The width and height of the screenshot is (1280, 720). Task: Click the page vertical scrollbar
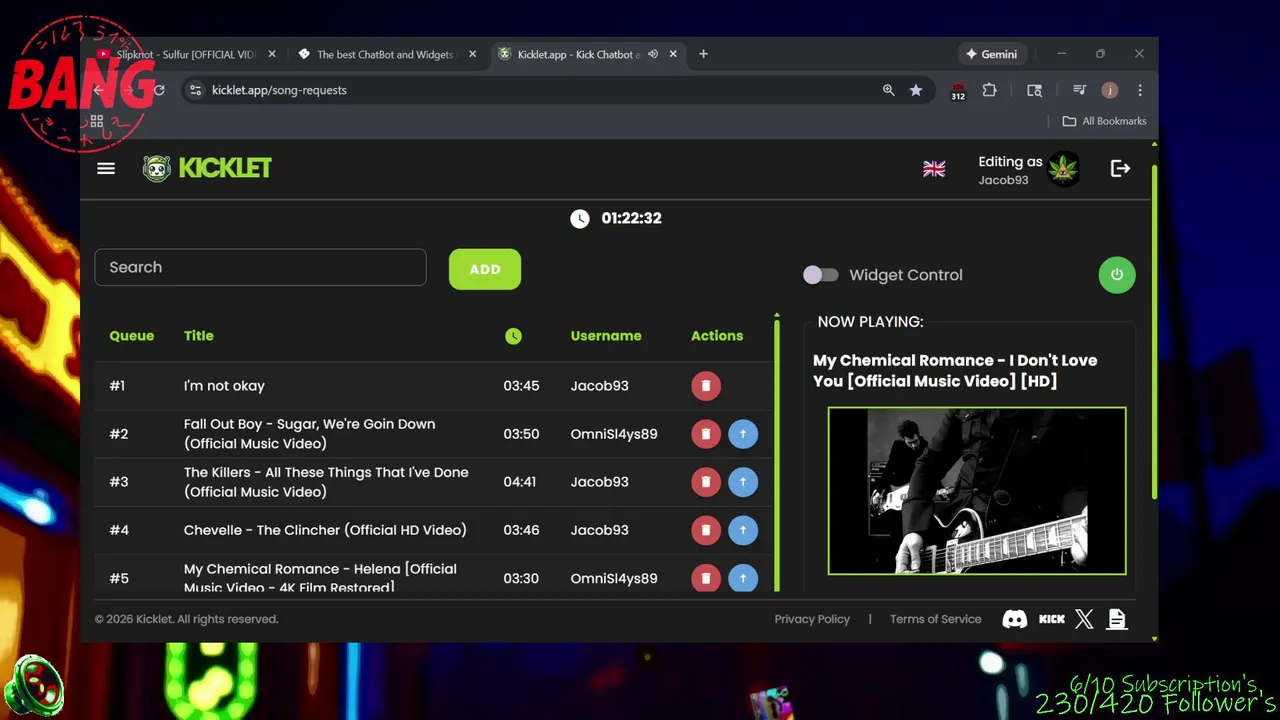click(1154, 330)
